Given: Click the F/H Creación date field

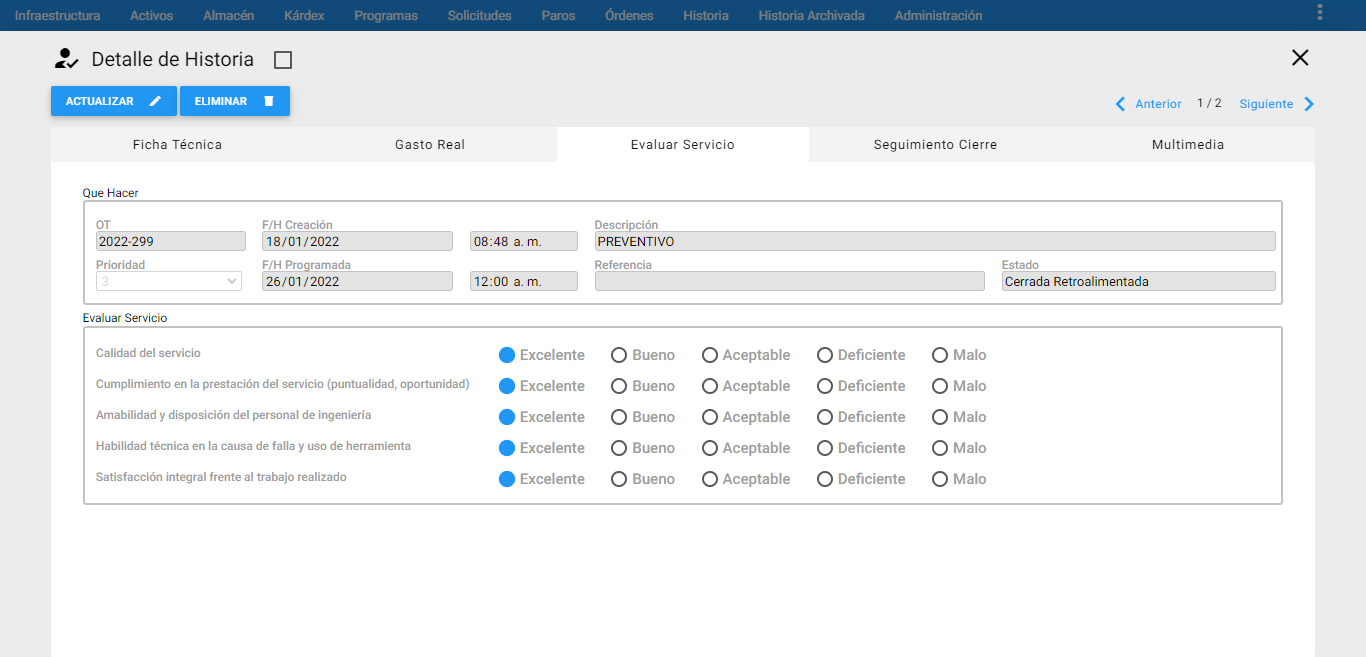Looking at the screenshot, I should pos(358,241).
